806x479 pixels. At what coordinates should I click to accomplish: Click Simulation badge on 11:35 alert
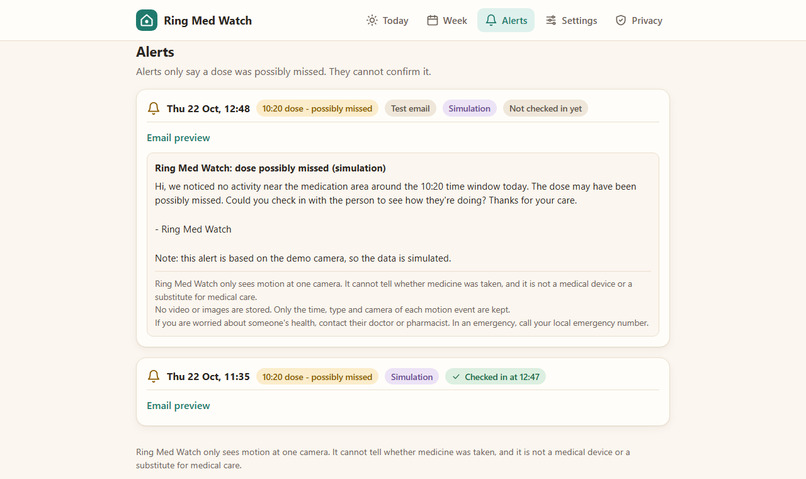pos(412,377)
